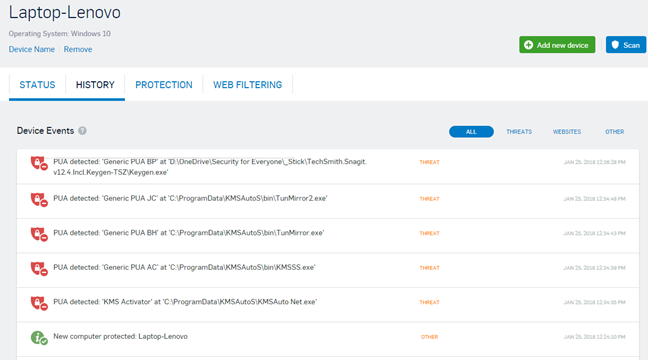The width and height of the screenshot is (648, 360).
Task: Click the Remove device link
Action: (x=78, y=49)
